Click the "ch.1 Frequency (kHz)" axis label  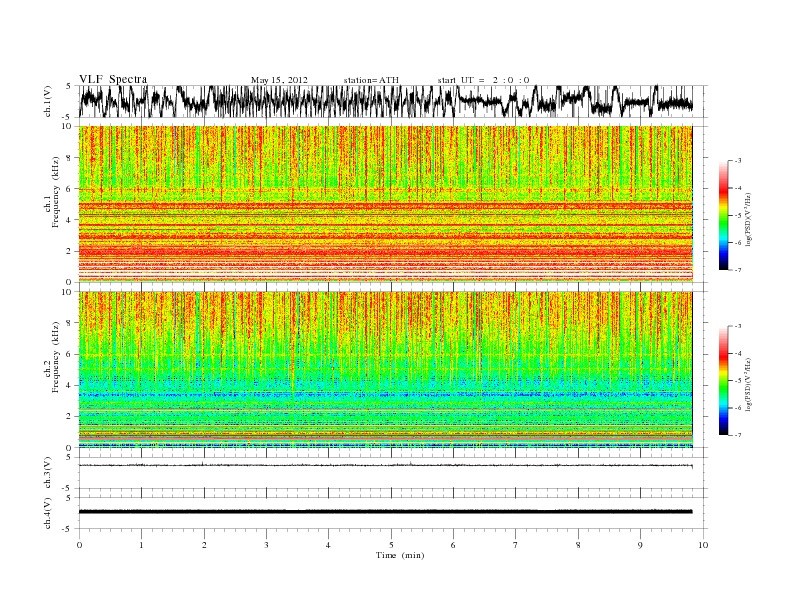pyautogui.click(x=52, y=192)
